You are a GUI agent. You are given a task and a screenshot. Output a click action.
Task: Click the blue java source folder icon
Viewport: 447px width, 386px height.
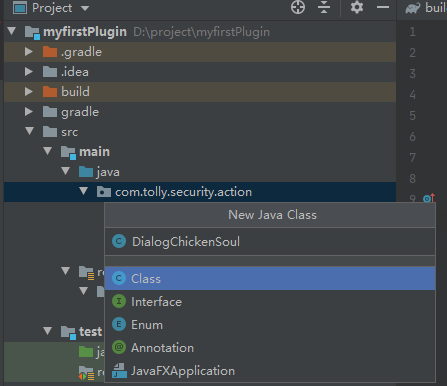86,172
